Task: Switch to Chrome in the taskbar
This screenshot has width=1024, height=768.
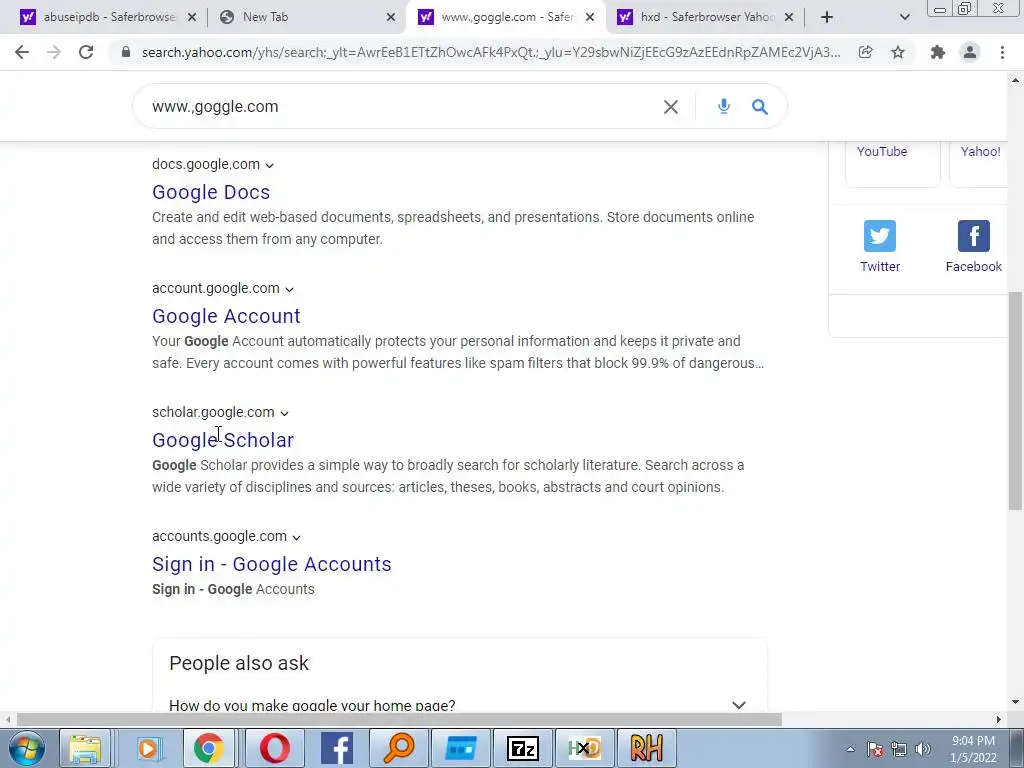Action: coord(209,748)
